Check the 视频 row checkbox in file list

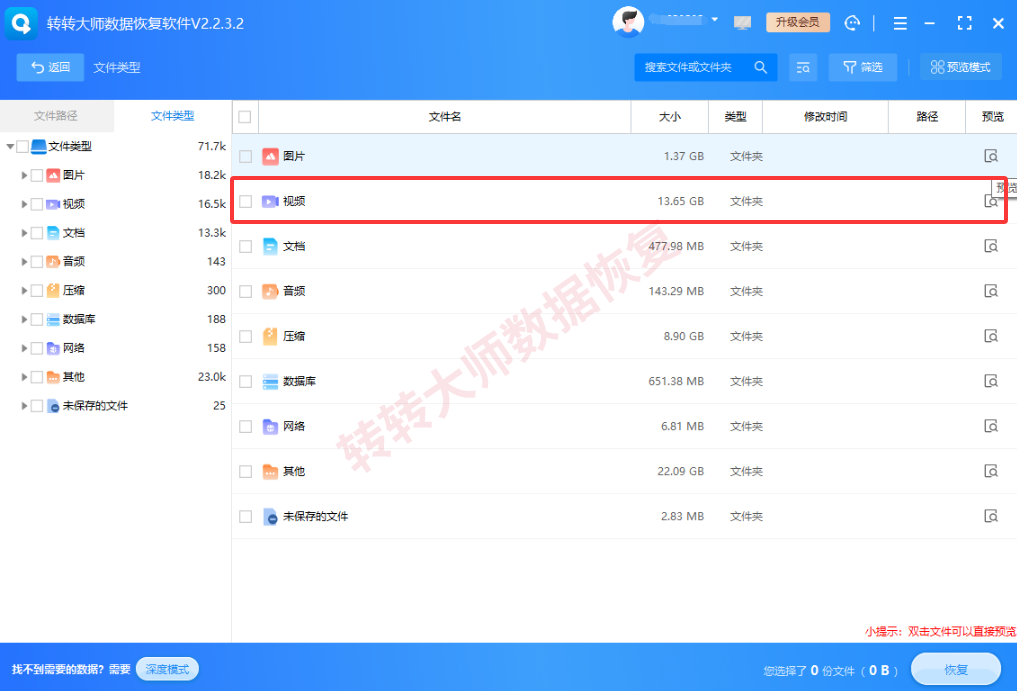[245, 202]
